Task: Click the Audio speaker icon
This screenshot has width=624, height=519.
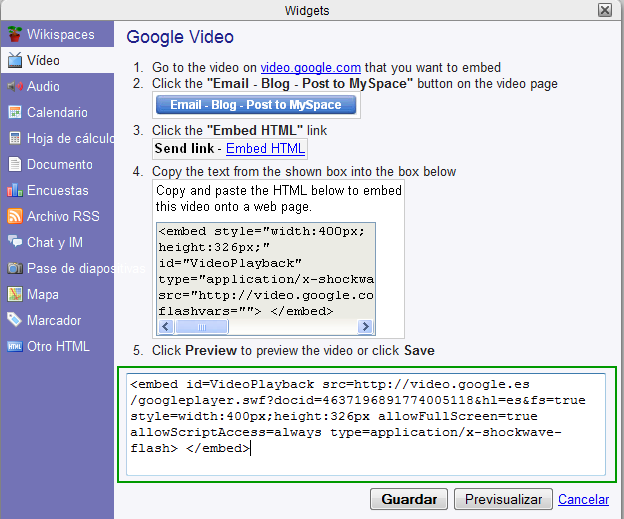Action: tap(15, 86)
